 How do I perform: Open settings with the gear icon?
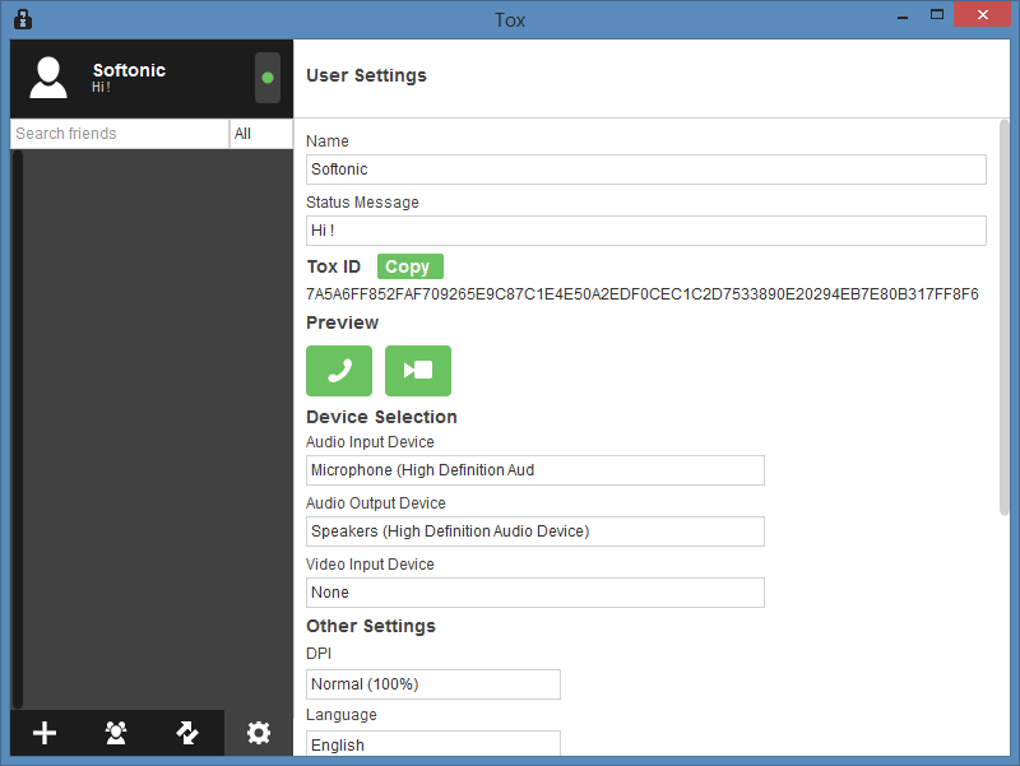(x=259, y=733)
